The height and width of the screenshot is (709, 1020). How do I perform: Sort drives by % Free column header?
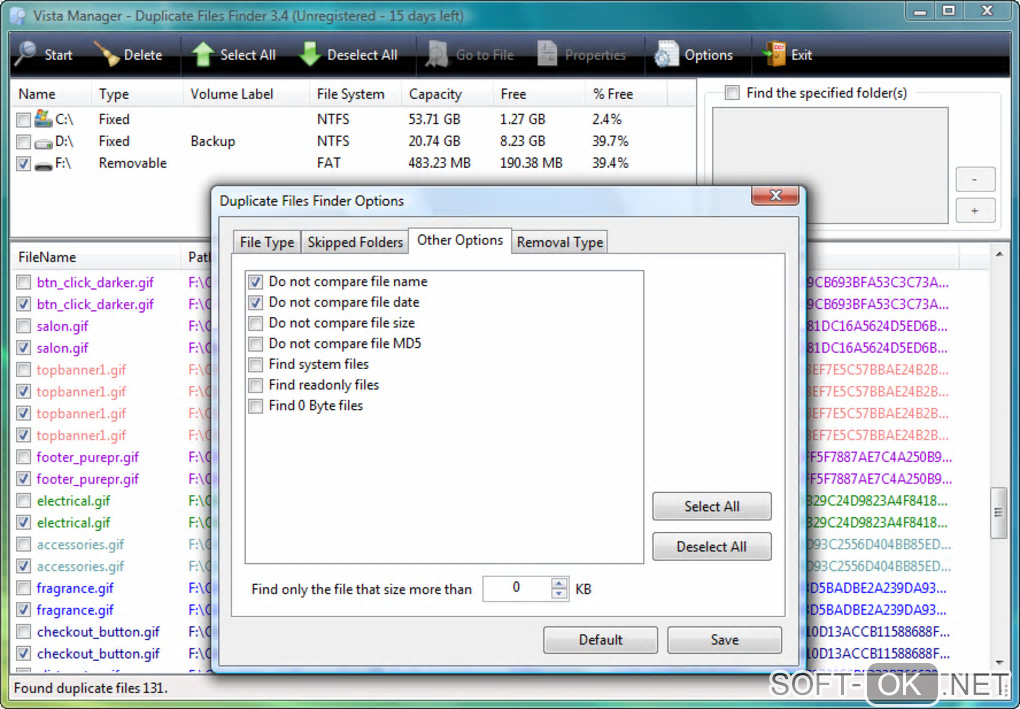pyautogui.click(x=626, y=94)
